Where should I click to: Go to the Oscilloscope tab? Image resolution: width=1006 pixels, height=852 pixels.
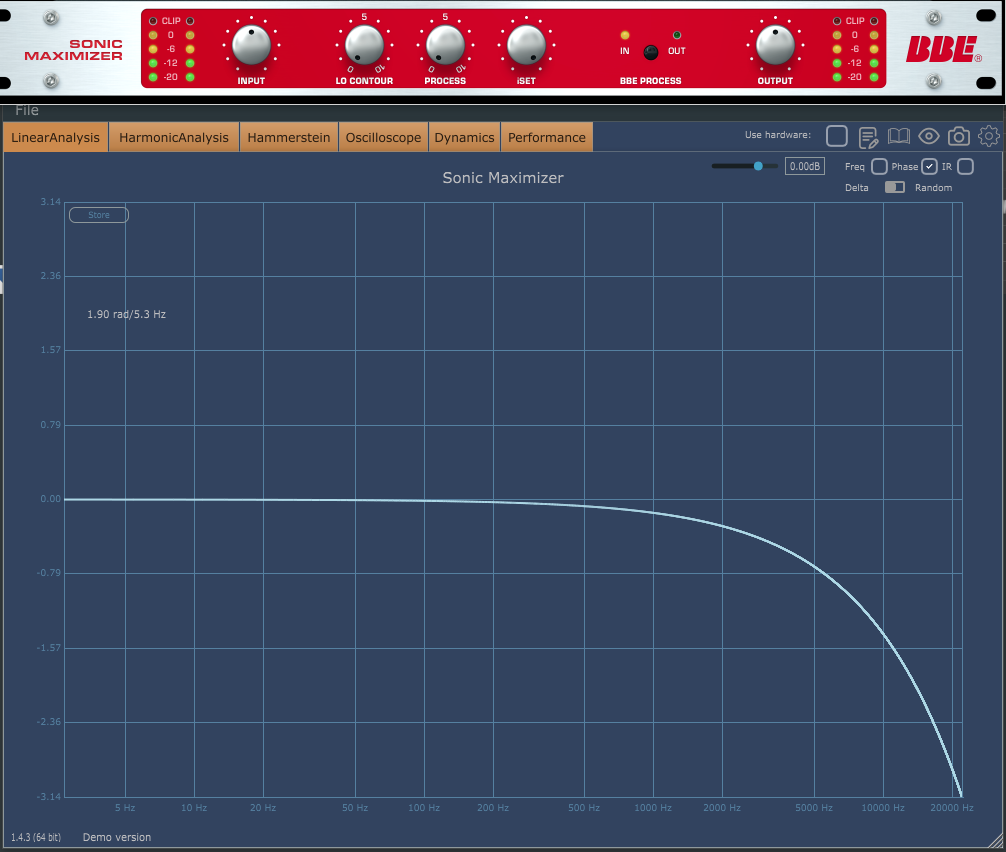(x=384, y=137)
